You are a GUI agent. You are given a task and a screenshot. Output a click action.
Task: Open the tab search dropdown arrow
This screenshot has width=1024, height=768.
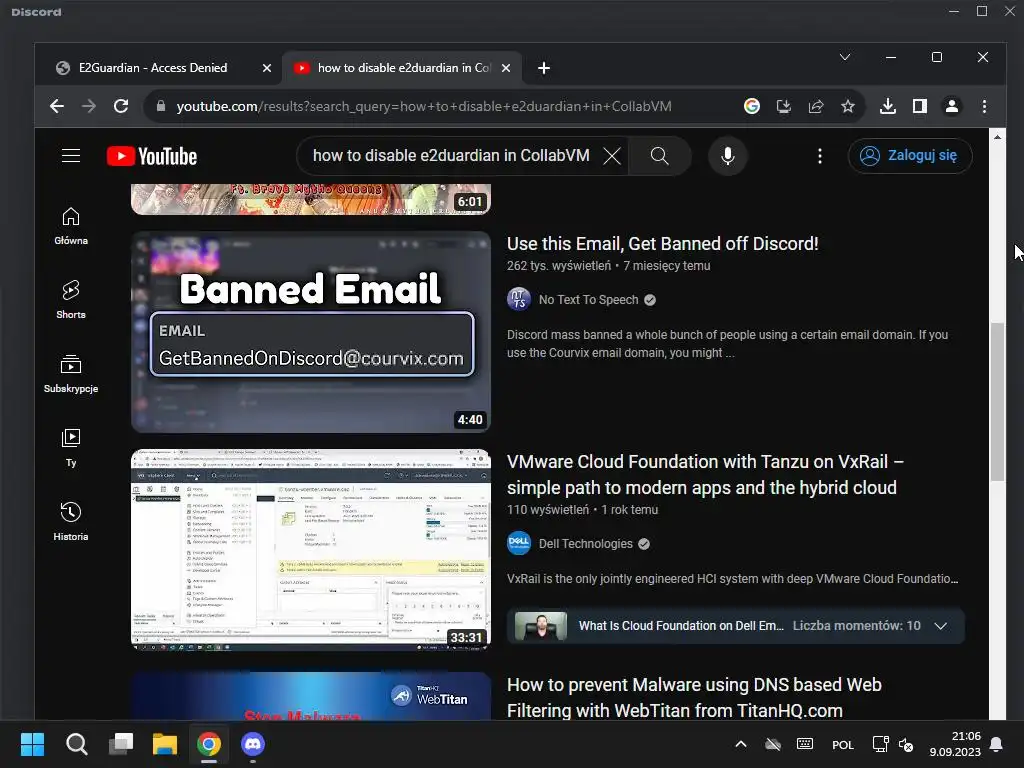click(x=844, y=57)
